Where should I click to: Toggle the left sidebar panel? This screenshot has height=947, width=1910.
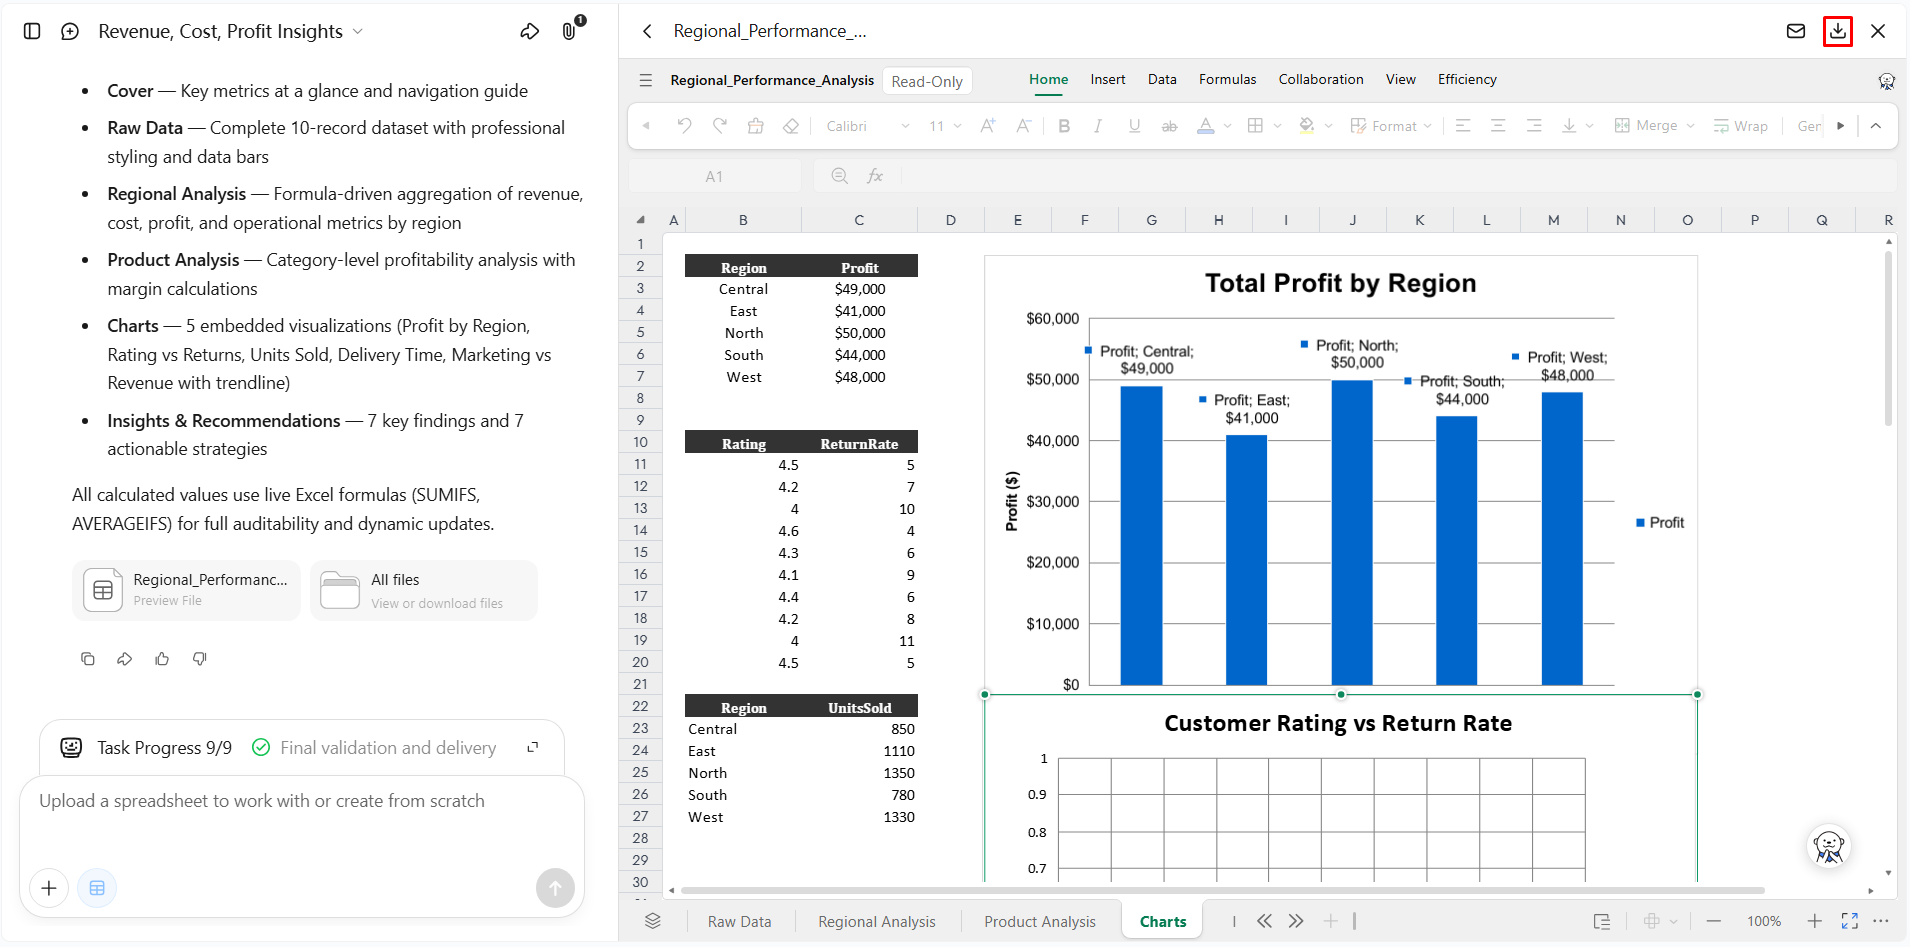click(x=32, y=31)
